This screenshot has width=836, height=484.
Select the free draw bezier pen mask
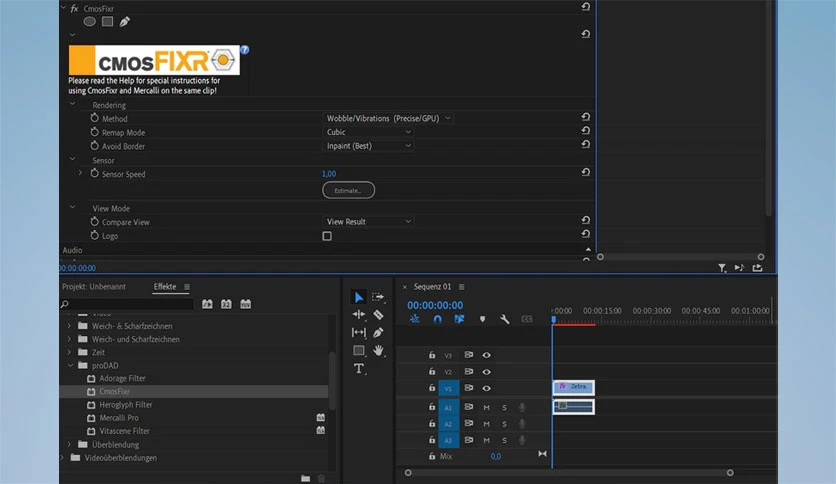(125, 22)
